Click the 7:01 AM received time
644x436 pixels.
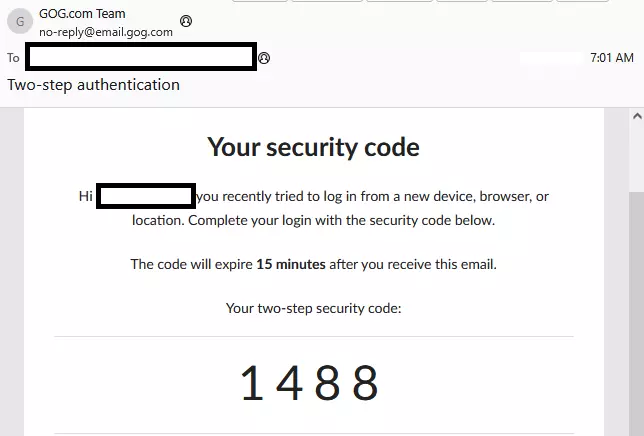612,58
